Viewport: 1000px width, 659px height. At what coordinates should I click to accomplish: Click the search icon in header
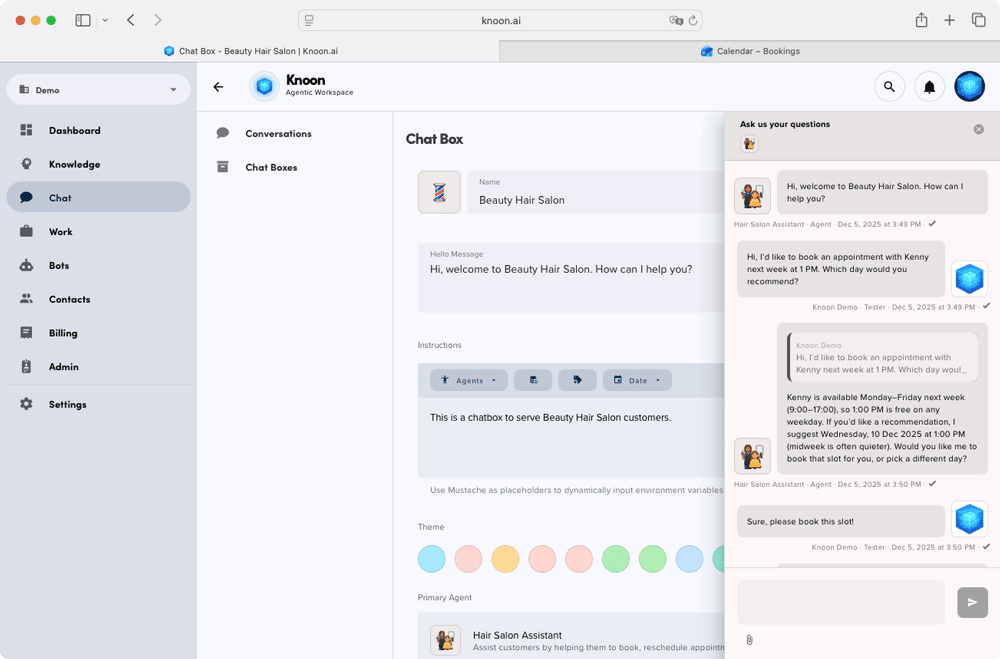point(889,87)
